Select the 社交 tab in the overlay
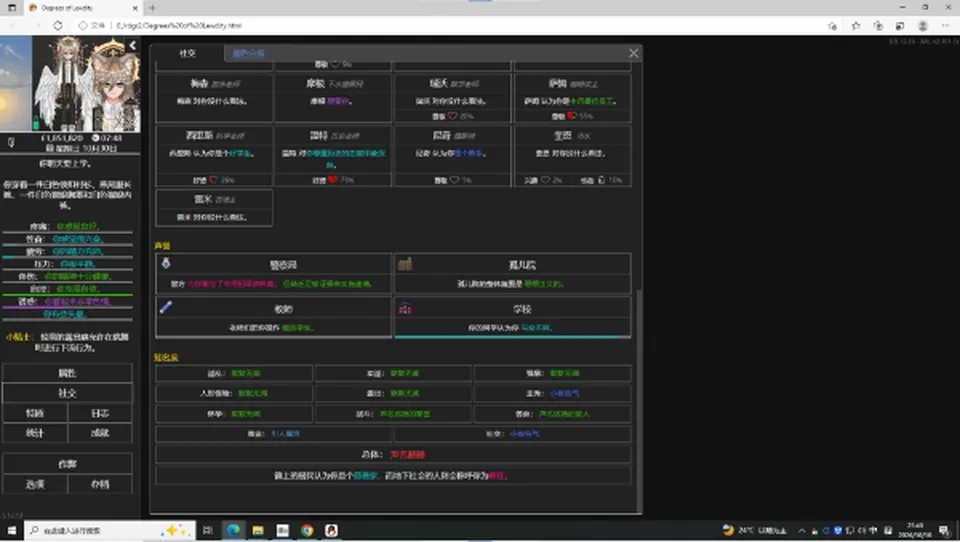 (187, 53)
